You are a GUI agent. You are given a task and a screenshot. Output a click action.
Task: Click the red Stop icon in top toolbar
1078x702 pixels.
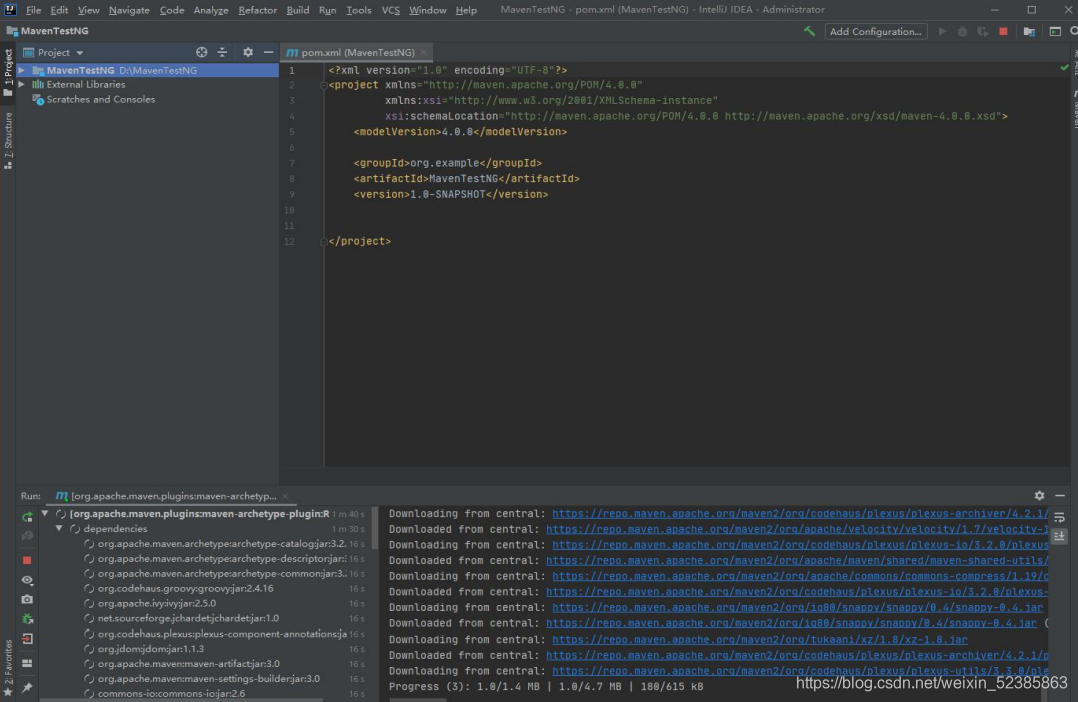1003,32
